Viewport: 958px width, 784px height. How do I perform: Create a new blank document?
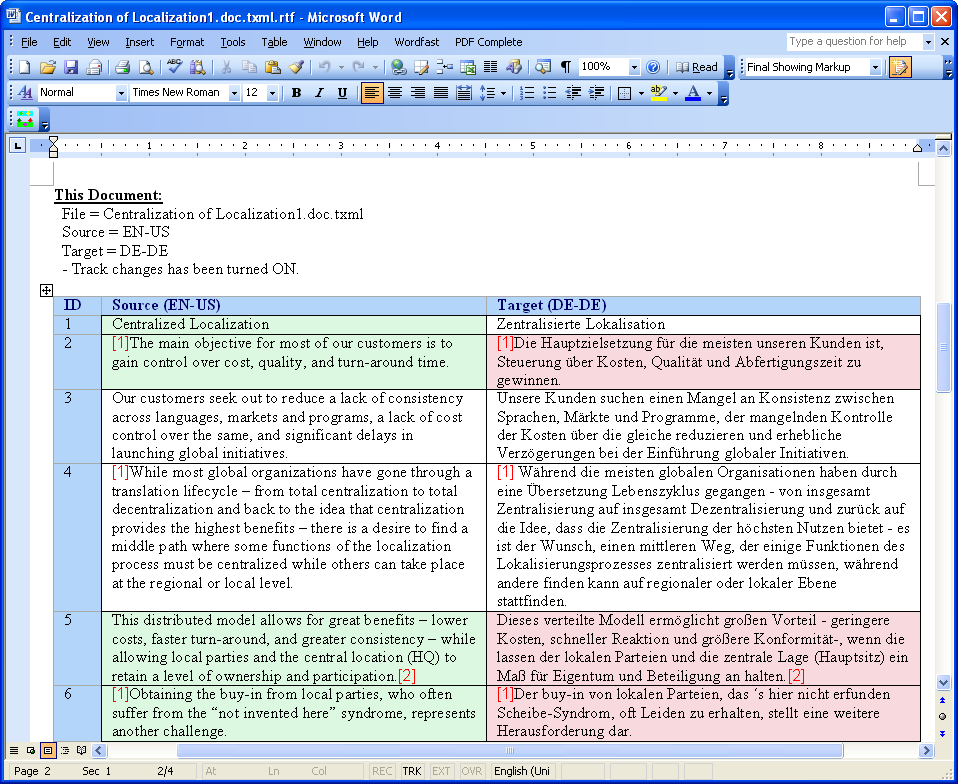coord(24,67)
